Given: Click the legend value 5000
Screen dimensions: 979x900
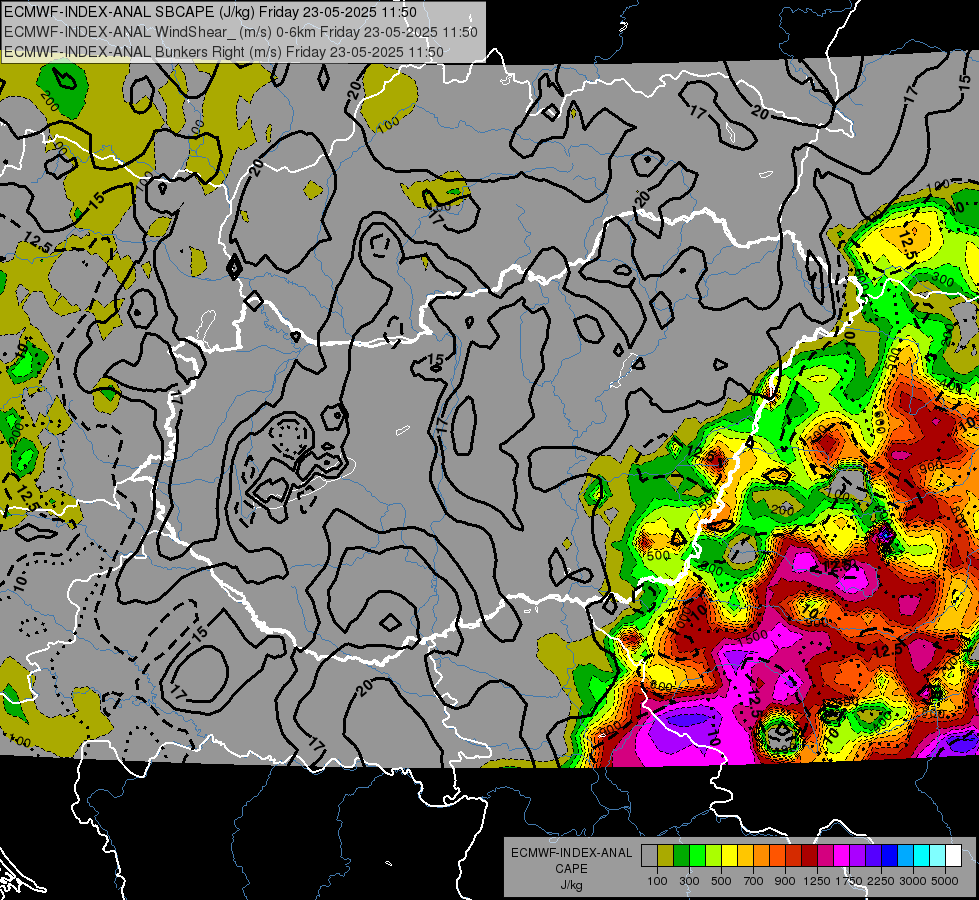Looking at the screenshot, I should pos(945,882).
